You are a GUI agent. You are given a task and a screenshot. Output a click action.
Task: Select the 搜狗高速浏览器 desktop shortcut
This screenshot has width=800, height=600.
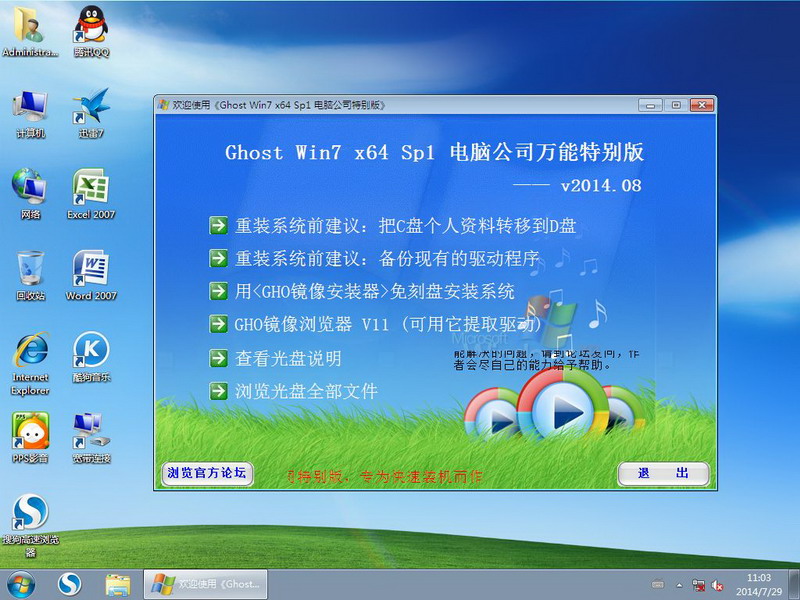click(x=31, y=526)
